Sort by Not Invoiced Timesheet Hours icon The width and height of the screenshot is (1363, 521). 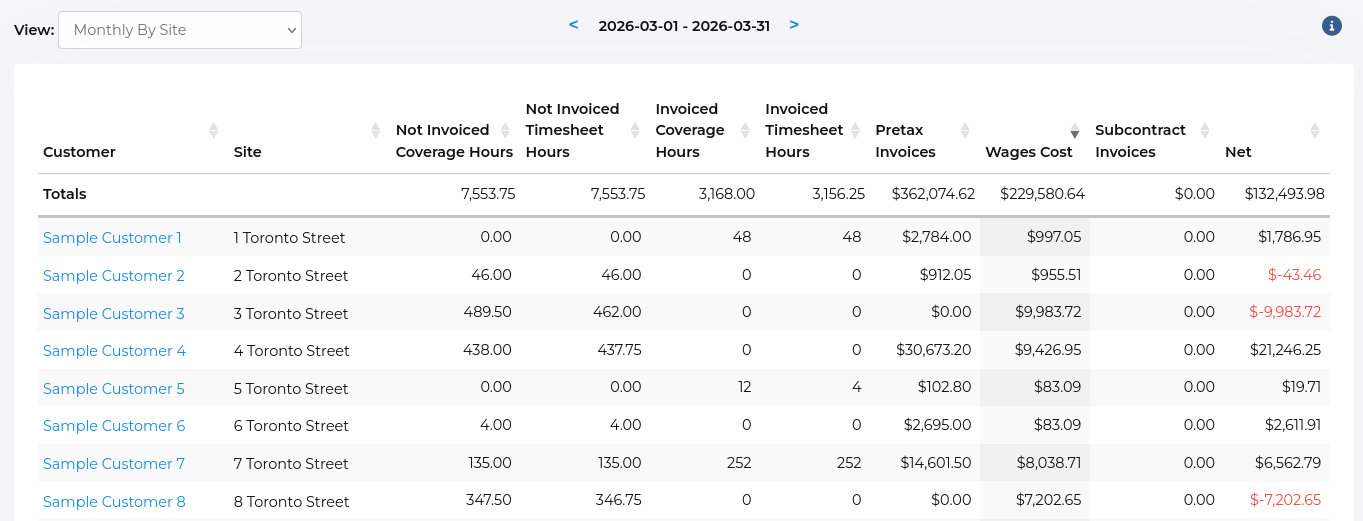(635, 131)
